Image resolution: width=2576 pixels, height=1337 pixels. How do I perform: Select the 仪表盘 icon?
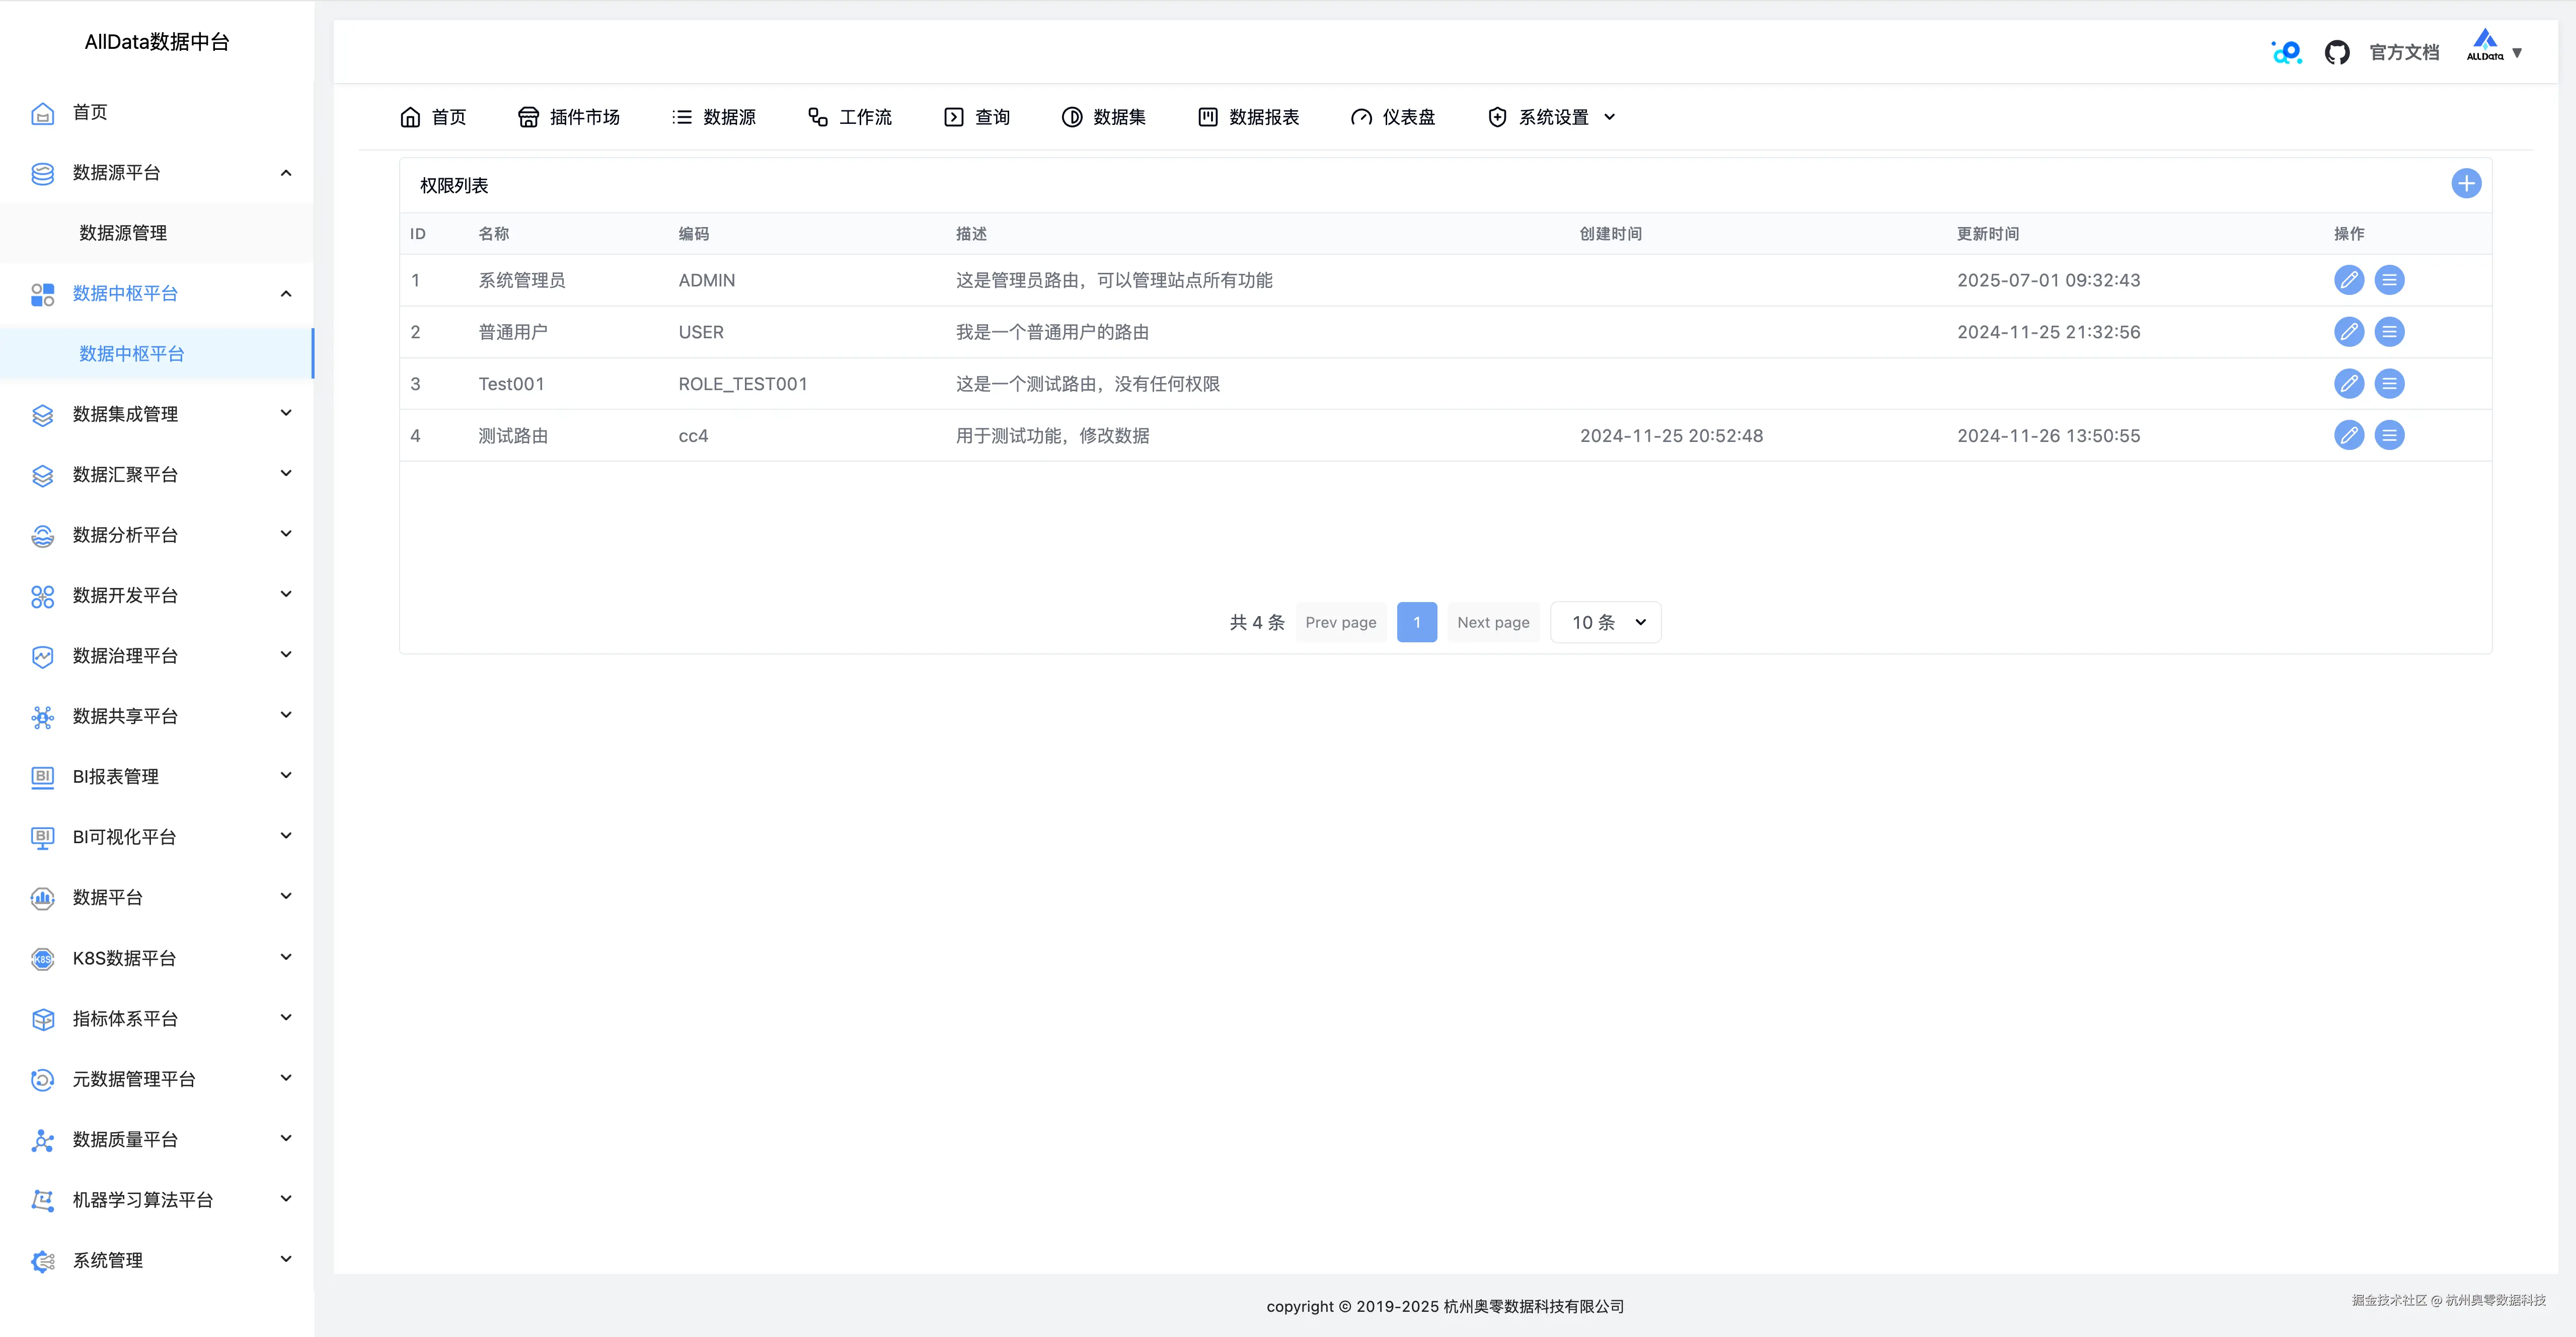[1393, 116]
